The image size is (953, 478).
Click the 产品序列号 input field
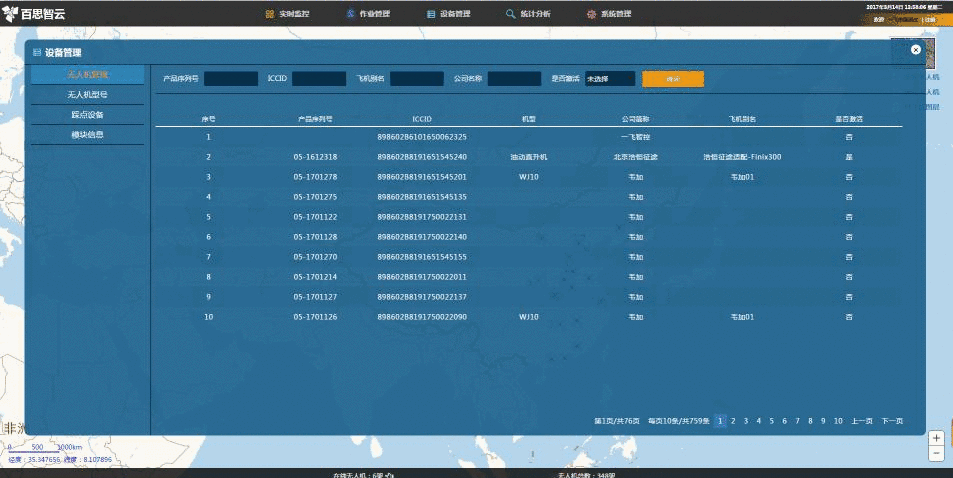pos(231,78)
